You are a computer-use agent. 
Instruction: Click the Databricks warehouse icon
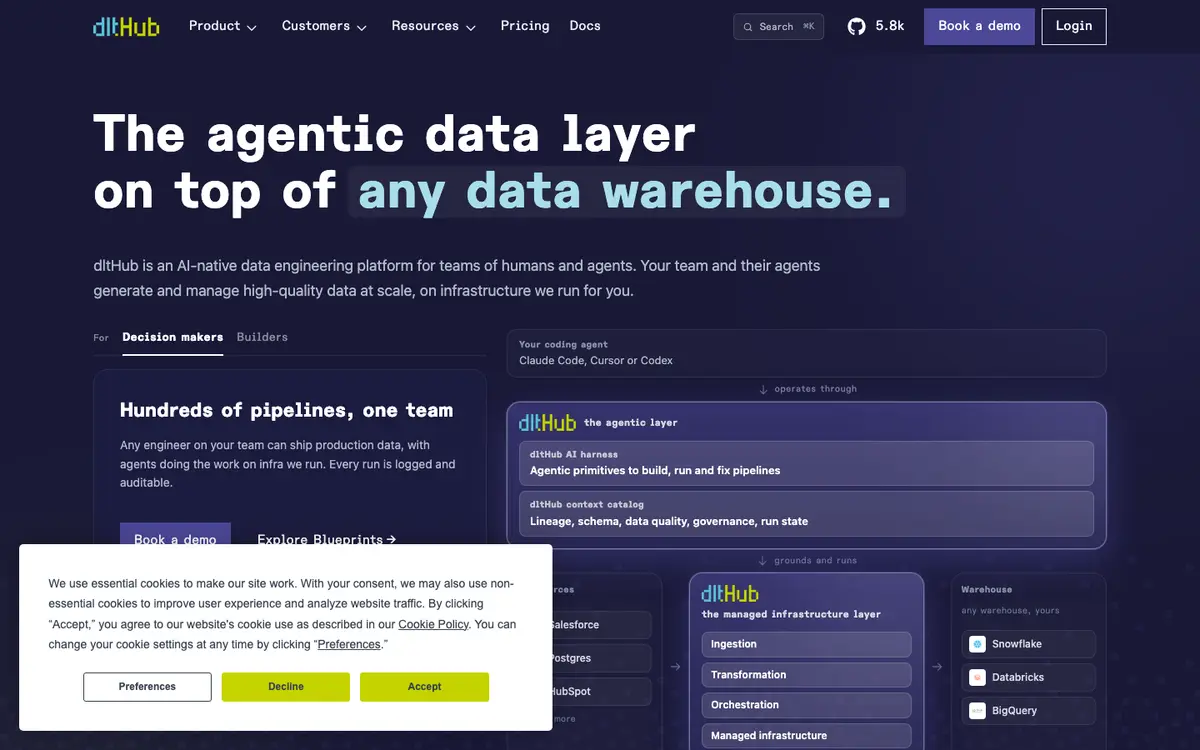978,677
